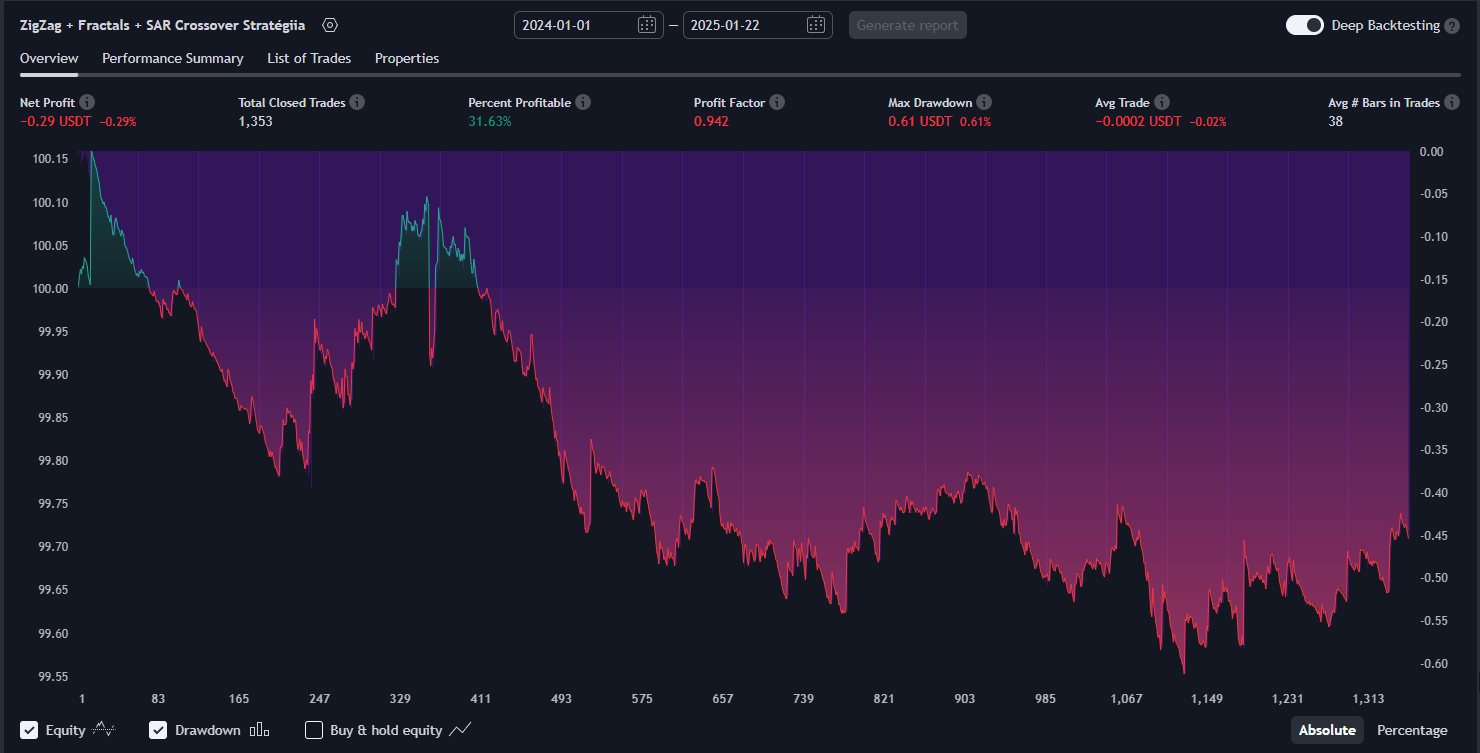Open strategy settings hexagon icon
Image resolution: width=1480 pixels, height=753 pixels.
tap(331, 25)
